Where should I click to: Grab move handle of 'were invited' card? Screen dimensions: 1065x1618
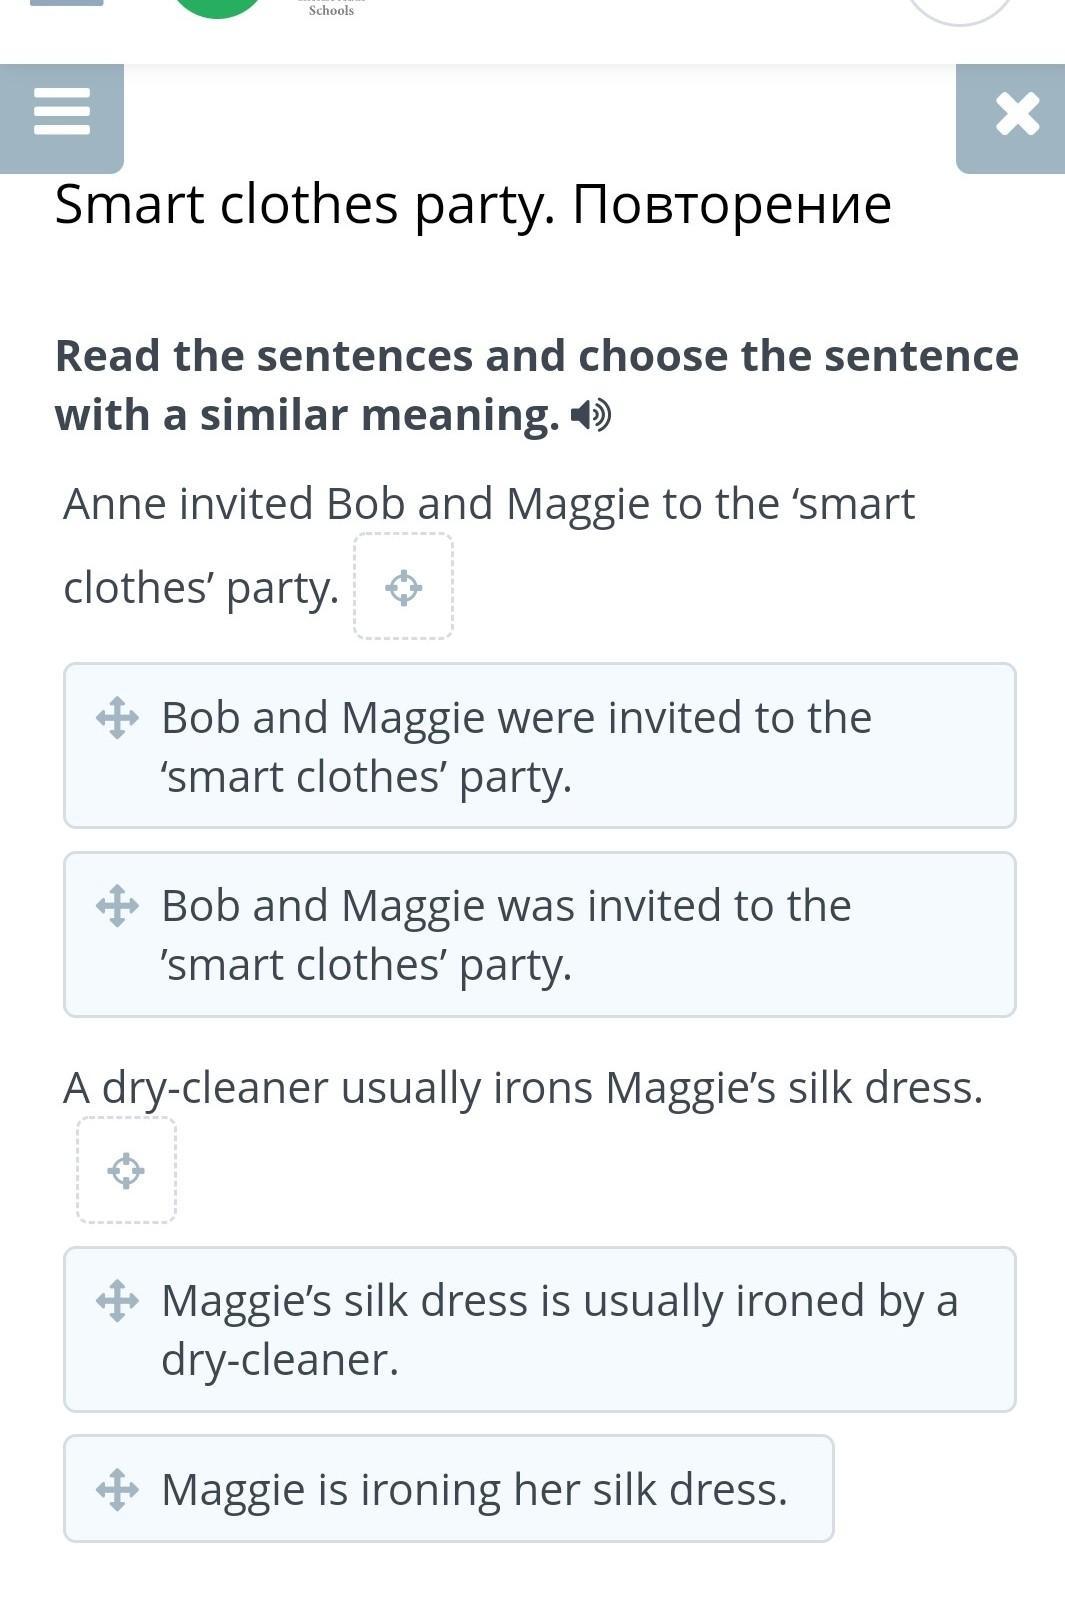[x=117, y=717]
